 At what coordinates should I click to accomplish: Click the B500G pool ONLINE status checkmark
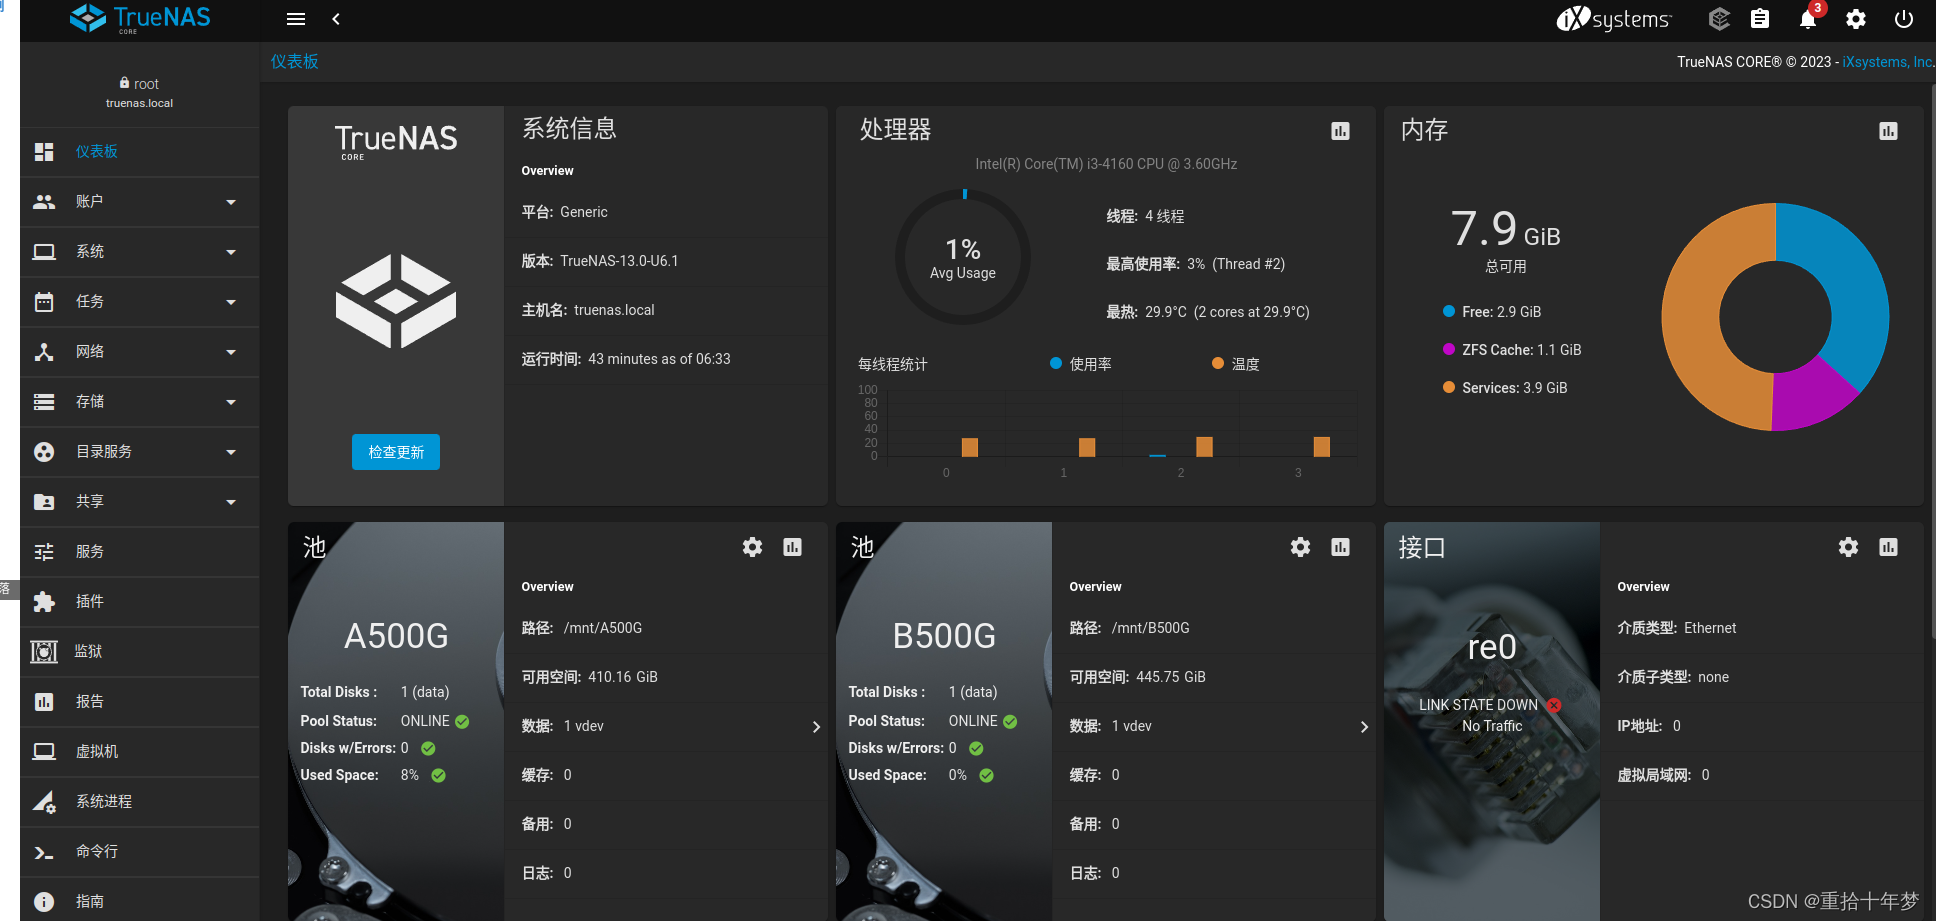click(x=1010, y=721)
